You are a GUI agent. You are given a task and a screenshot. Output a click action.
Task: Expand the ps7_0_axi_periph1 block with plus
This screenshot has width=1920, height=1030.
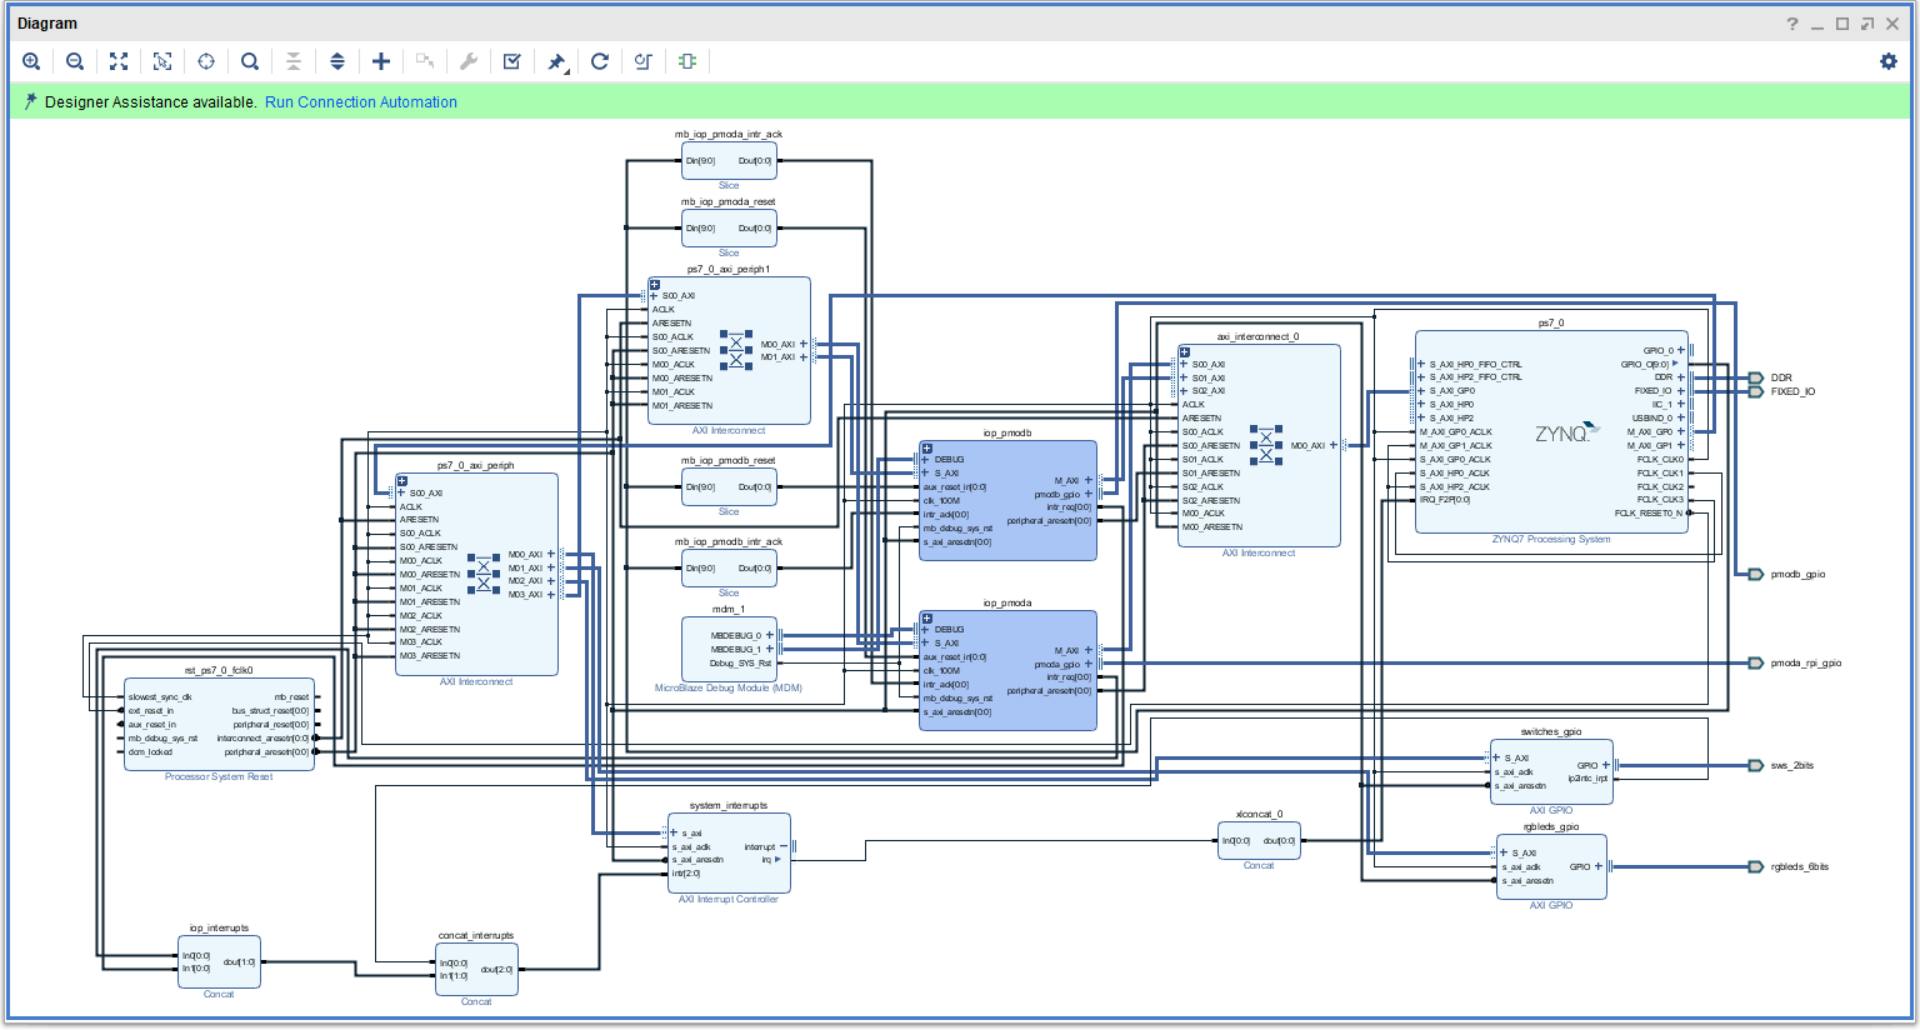pos(655,285)
